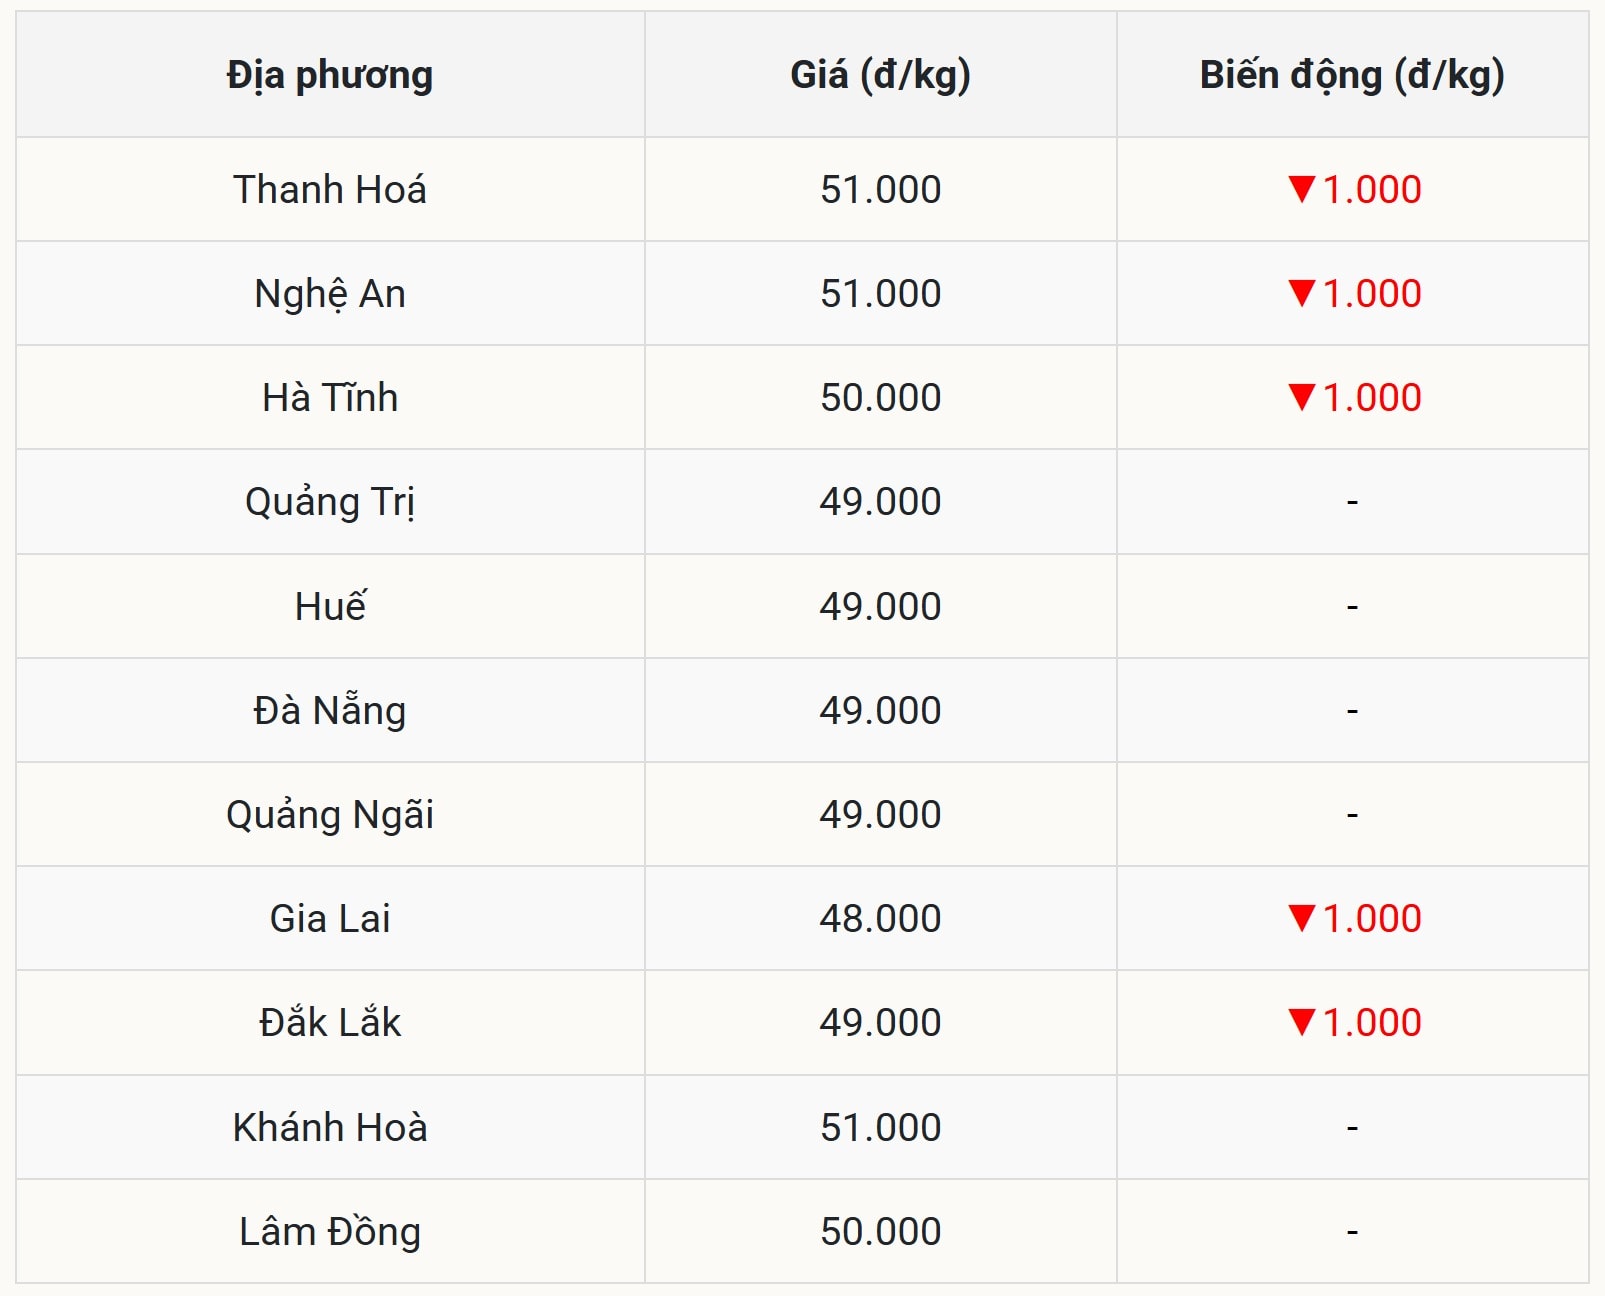Image resolution: width=1605 pixels, height=1296 pixels.
Task: Click the "Biến động (đ/kg)" column header
Action: click(x=1352, y=75)
